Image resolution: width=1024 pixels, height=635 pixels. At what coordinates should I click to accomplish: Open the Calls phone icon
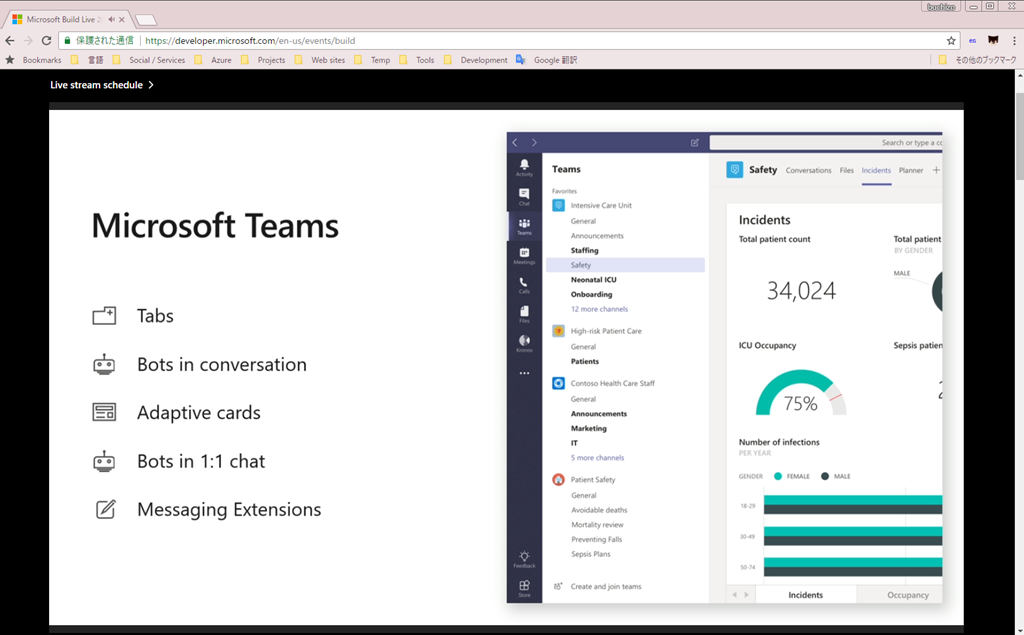coord(524,284)
